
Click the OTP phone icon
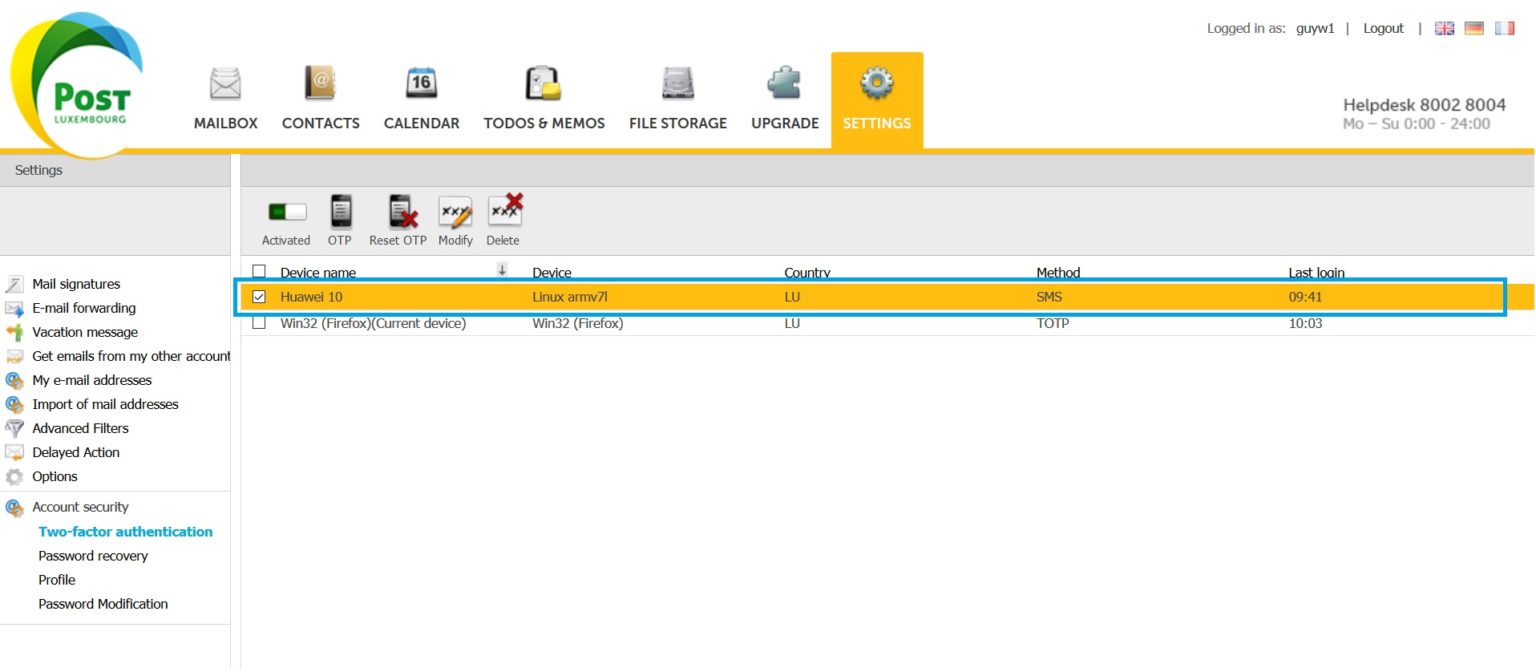pyautogui.click(x=341, y=212)
